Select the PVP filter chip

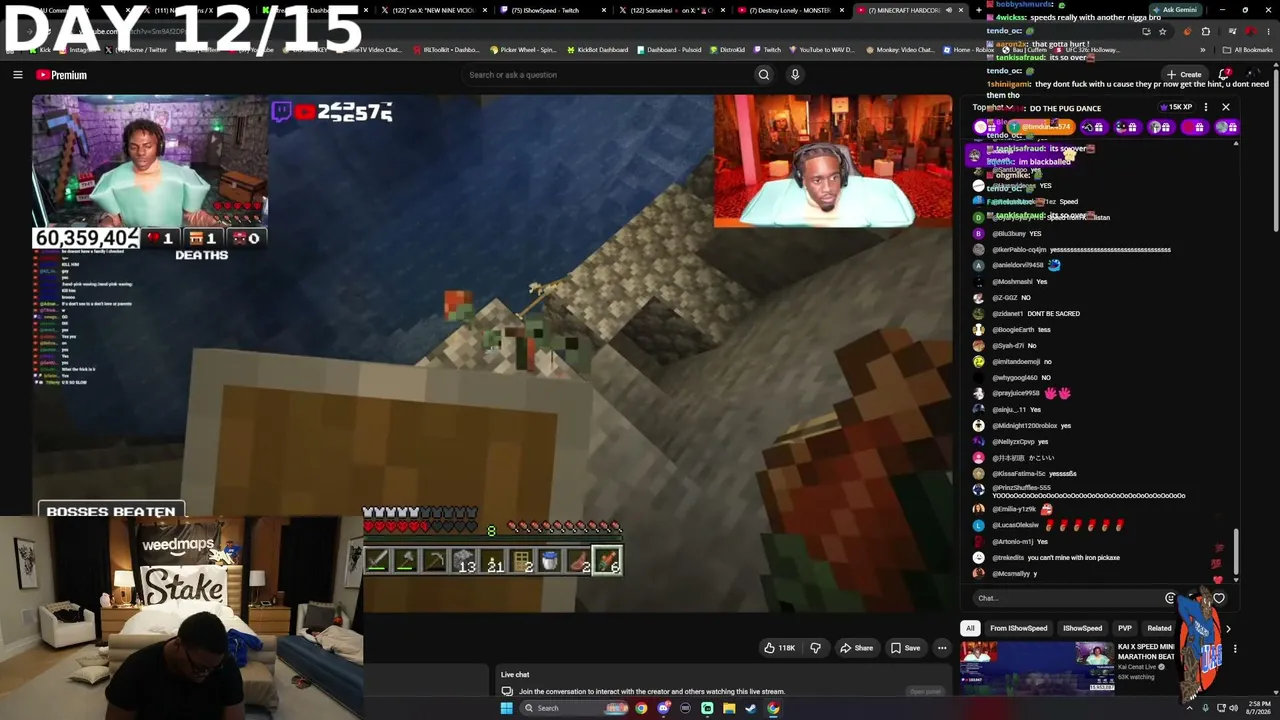1125,628
